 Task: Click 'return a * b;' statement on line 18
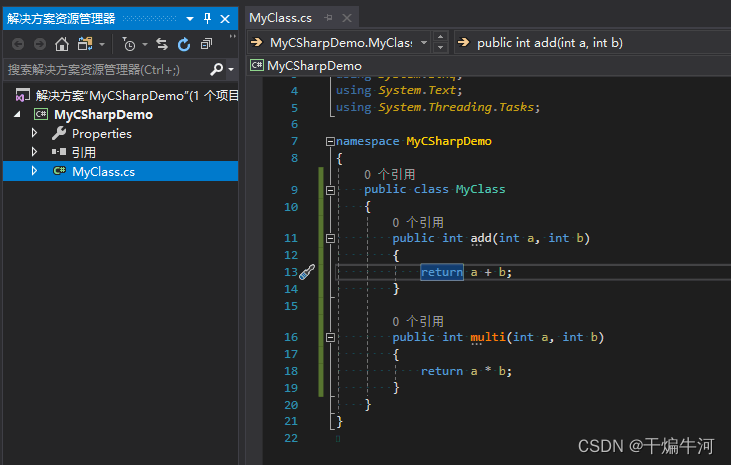pyautogui.click(x=466, y=371)
